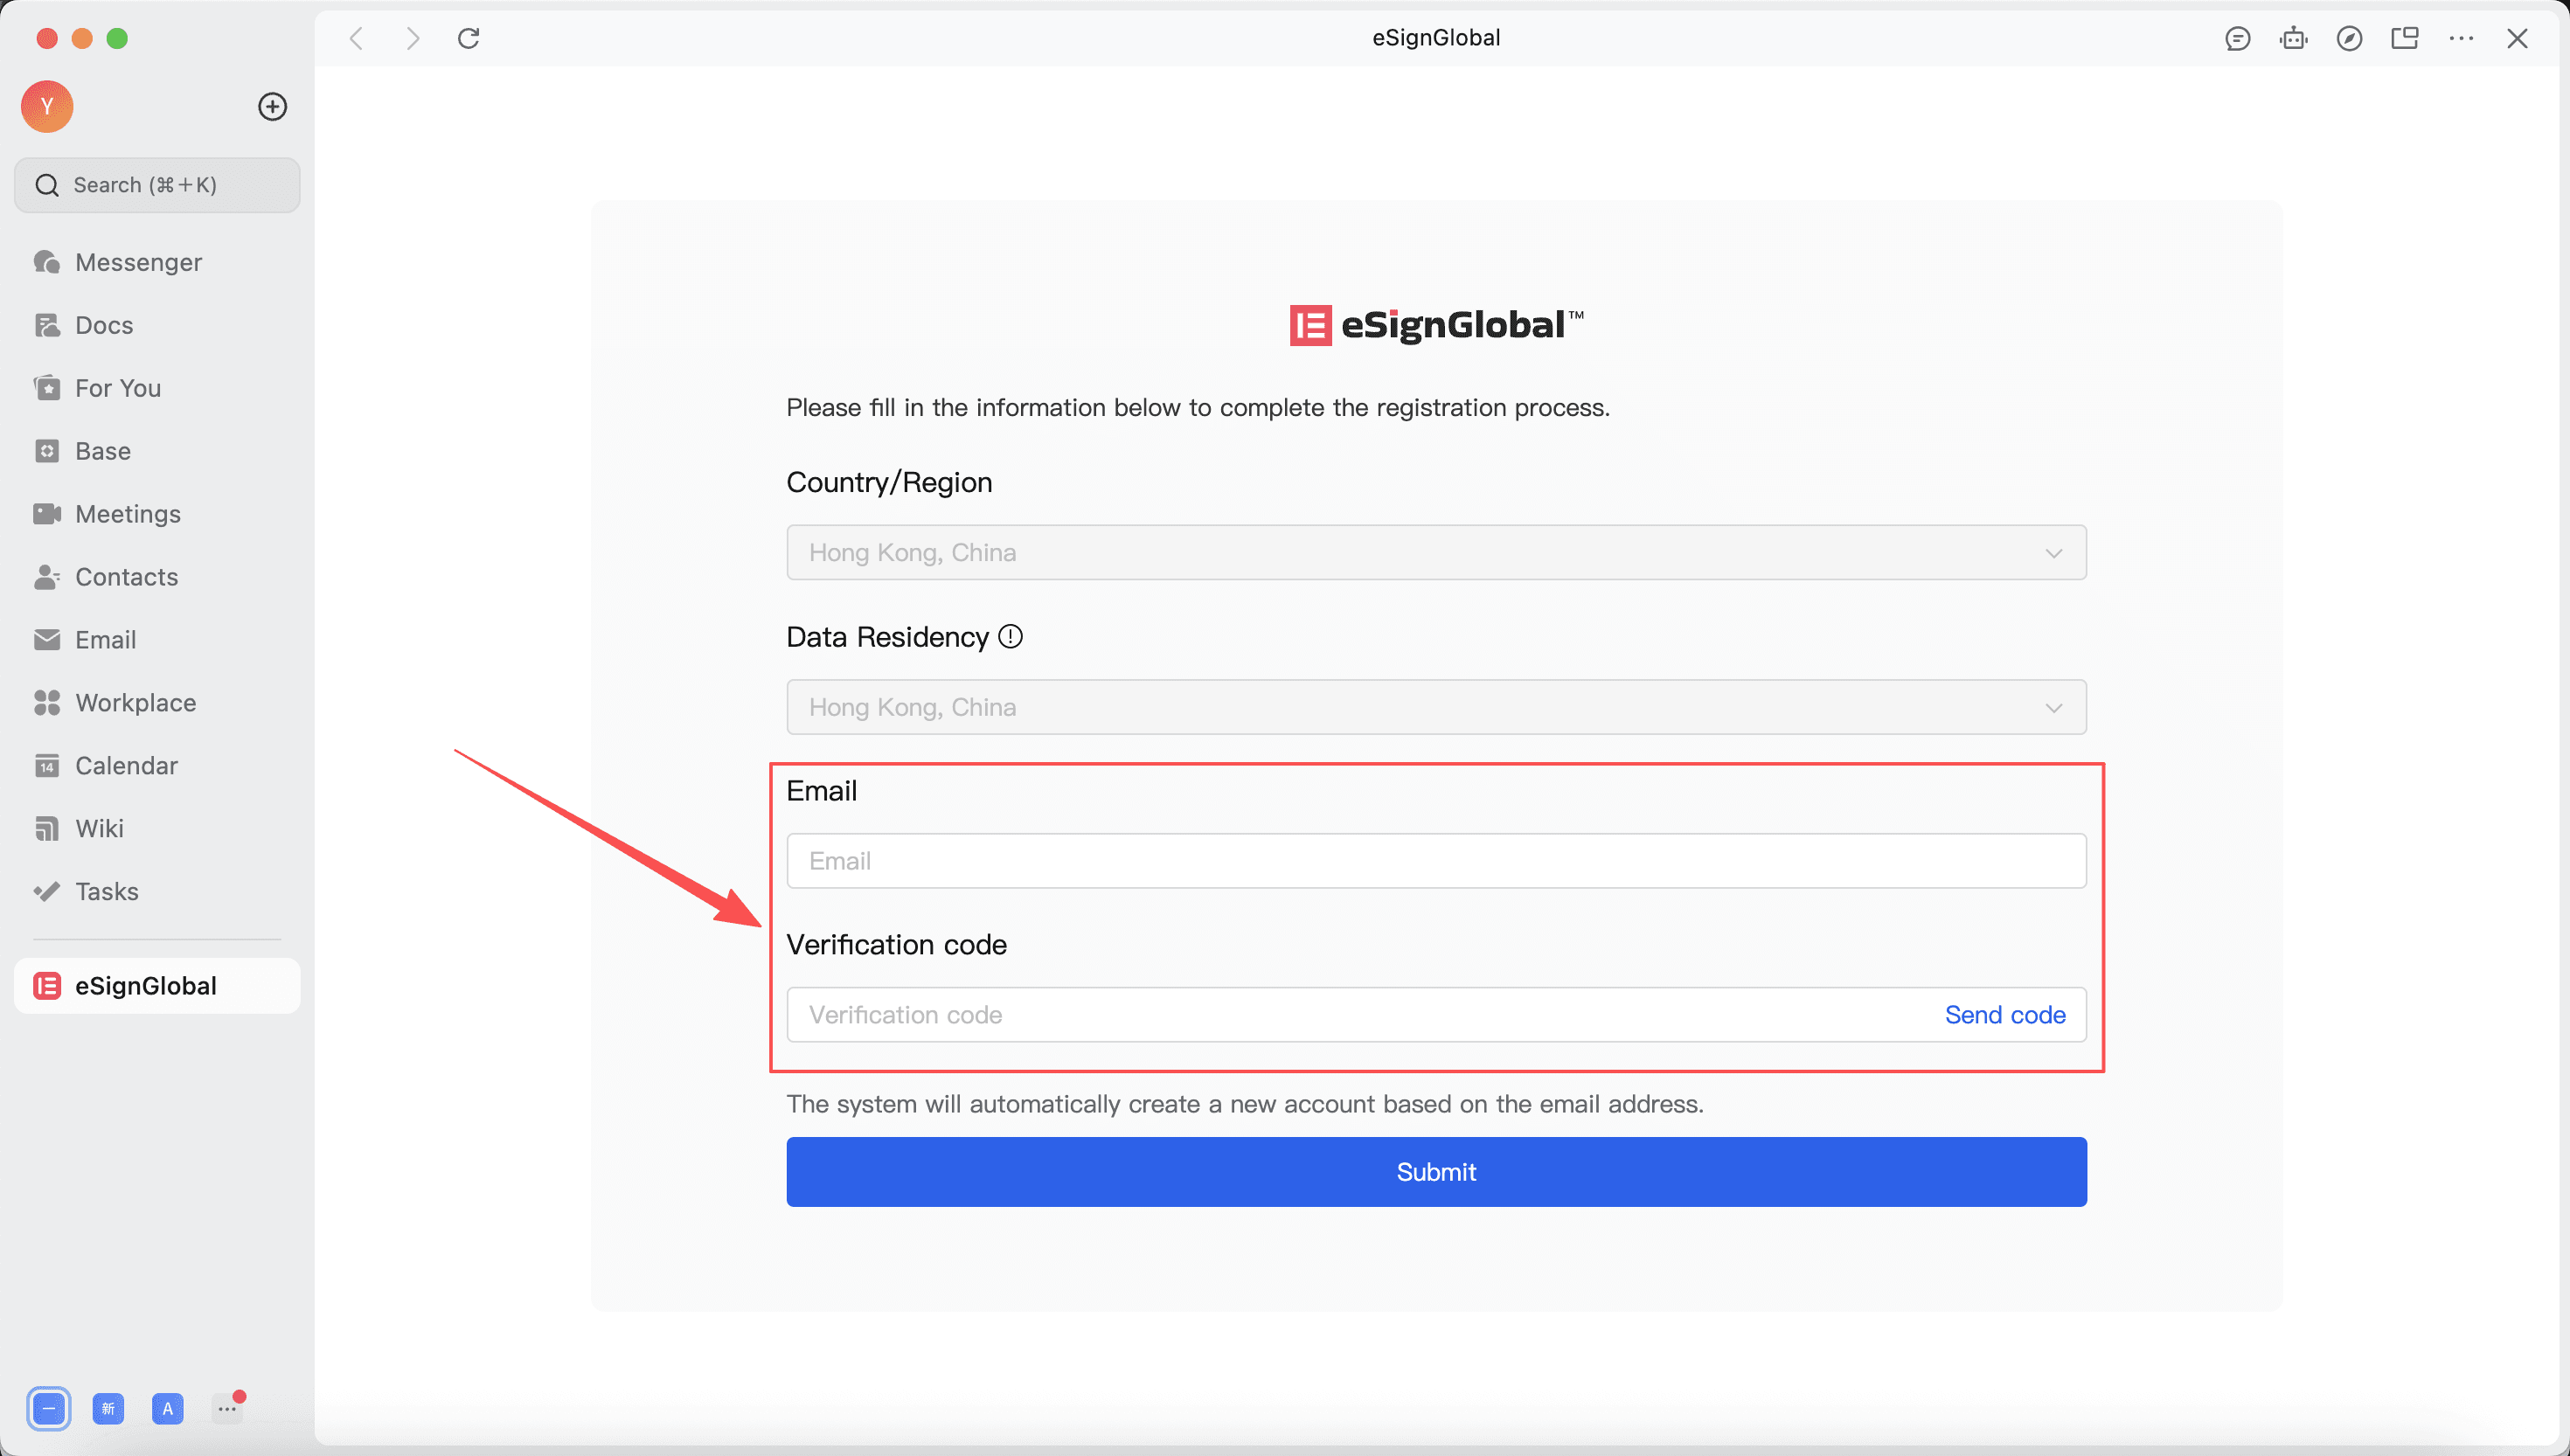Expand the Data Residency dropdown
The width and height of the screenshot is (2570, 1456).
(1435, 707)
